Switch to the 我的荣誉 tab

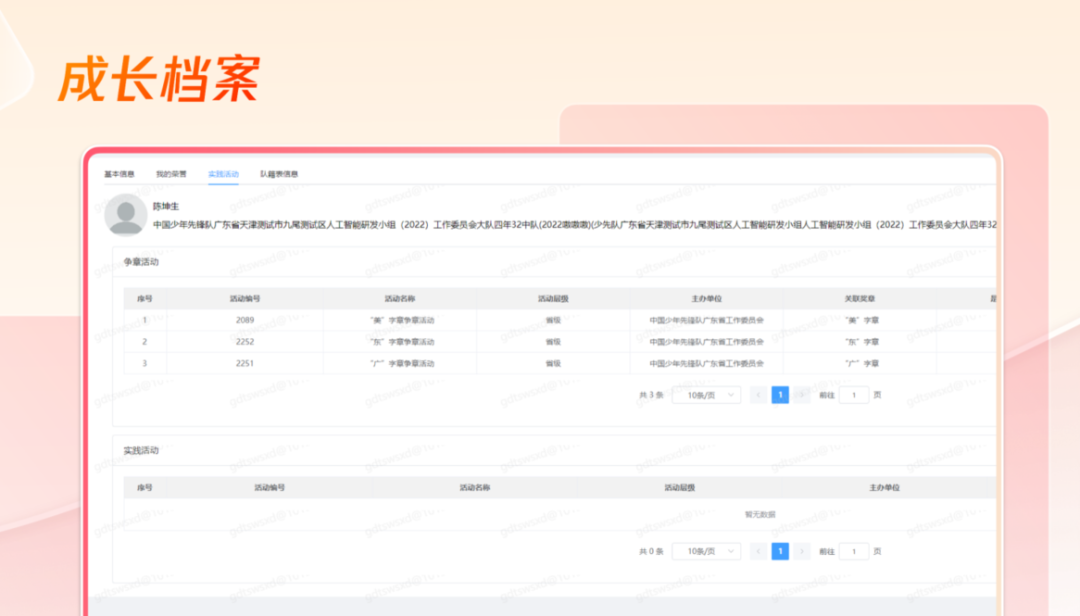(171, 174)
